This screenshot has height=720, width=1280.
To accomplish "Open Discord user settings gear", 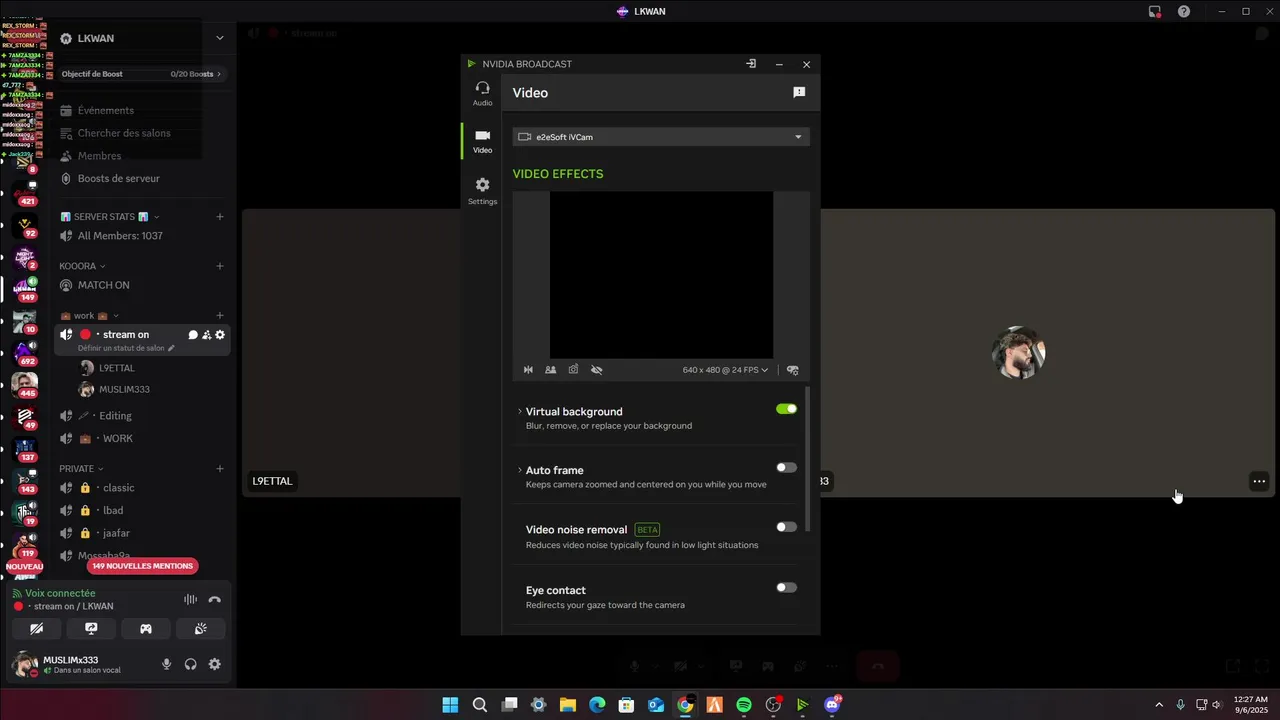I will tap(214, 664).
